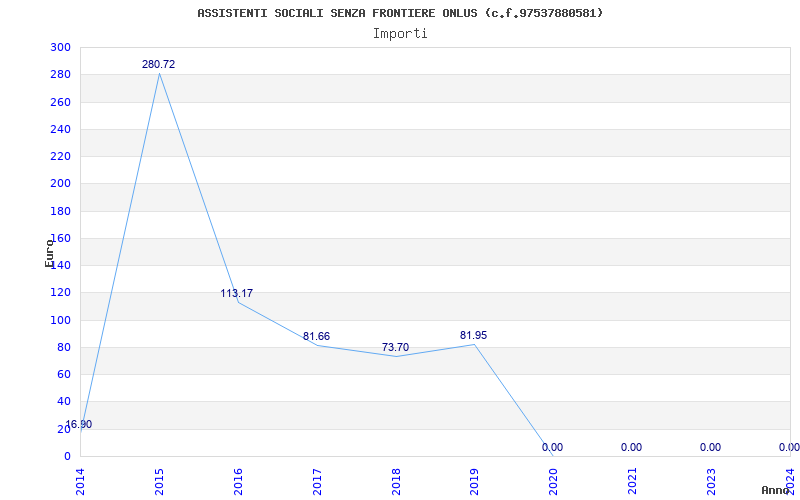
Task: Click the y-axis value 120
Action: (x=60, y=292)
